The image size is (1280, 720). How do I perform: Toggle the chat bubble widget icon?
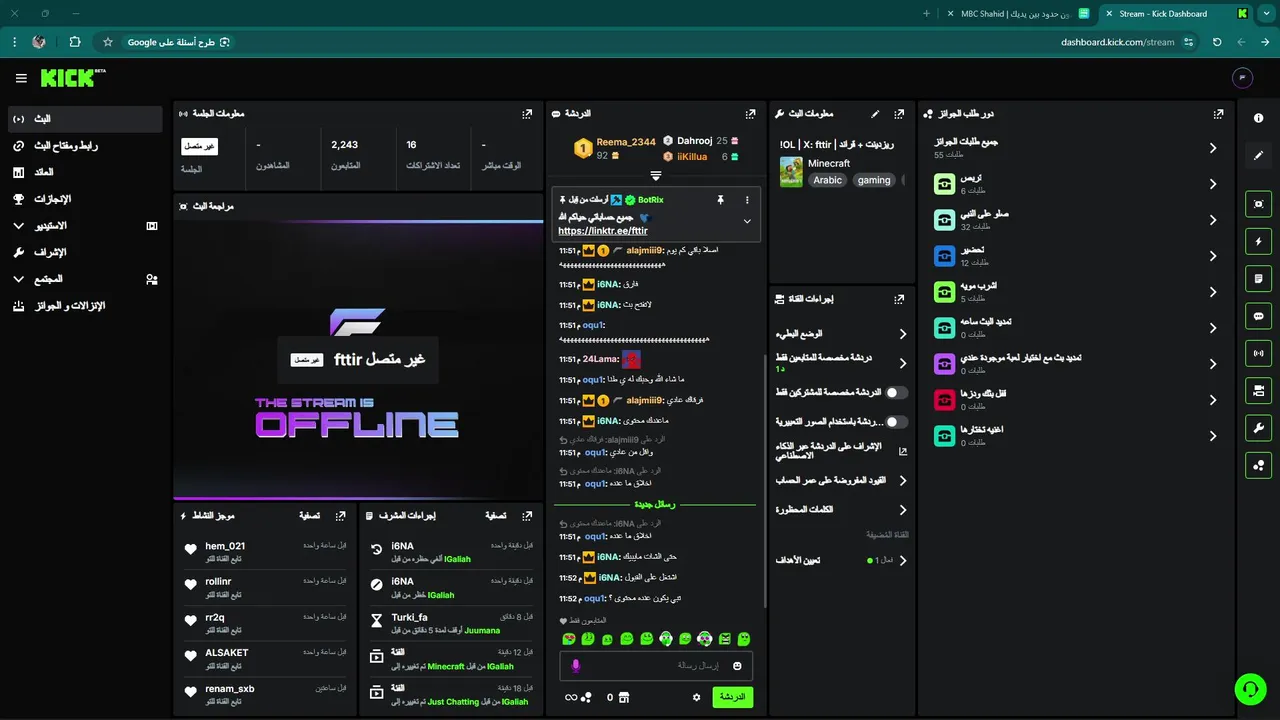tap(1259, 315)
